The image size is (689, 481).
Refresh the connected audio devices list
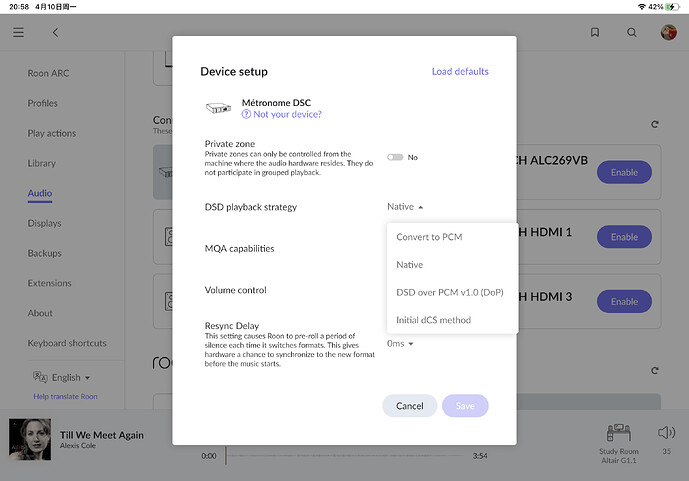tap(654, 124)
